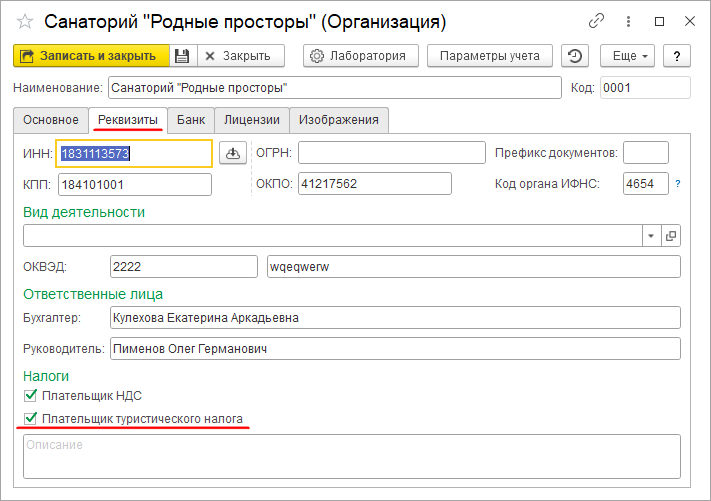Screen dimensions: 711x501
Task: Open Параметры учета
Action: click(x=490, y=56)
